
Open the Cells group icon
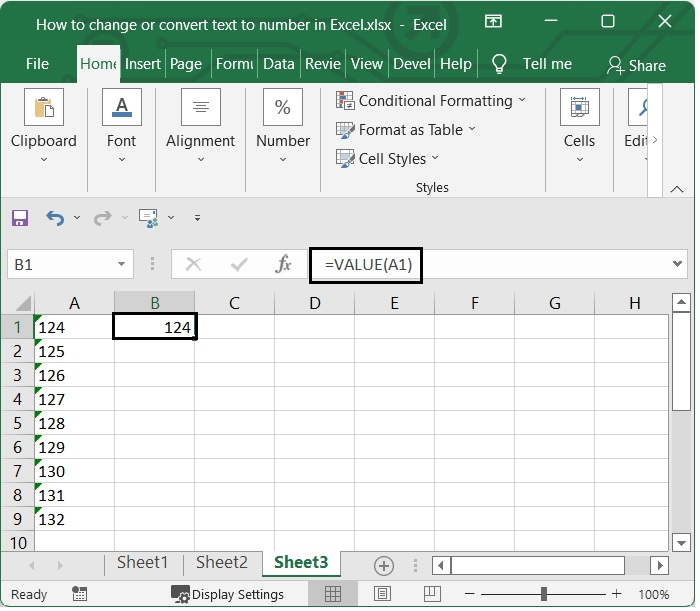tap(579, 107)
